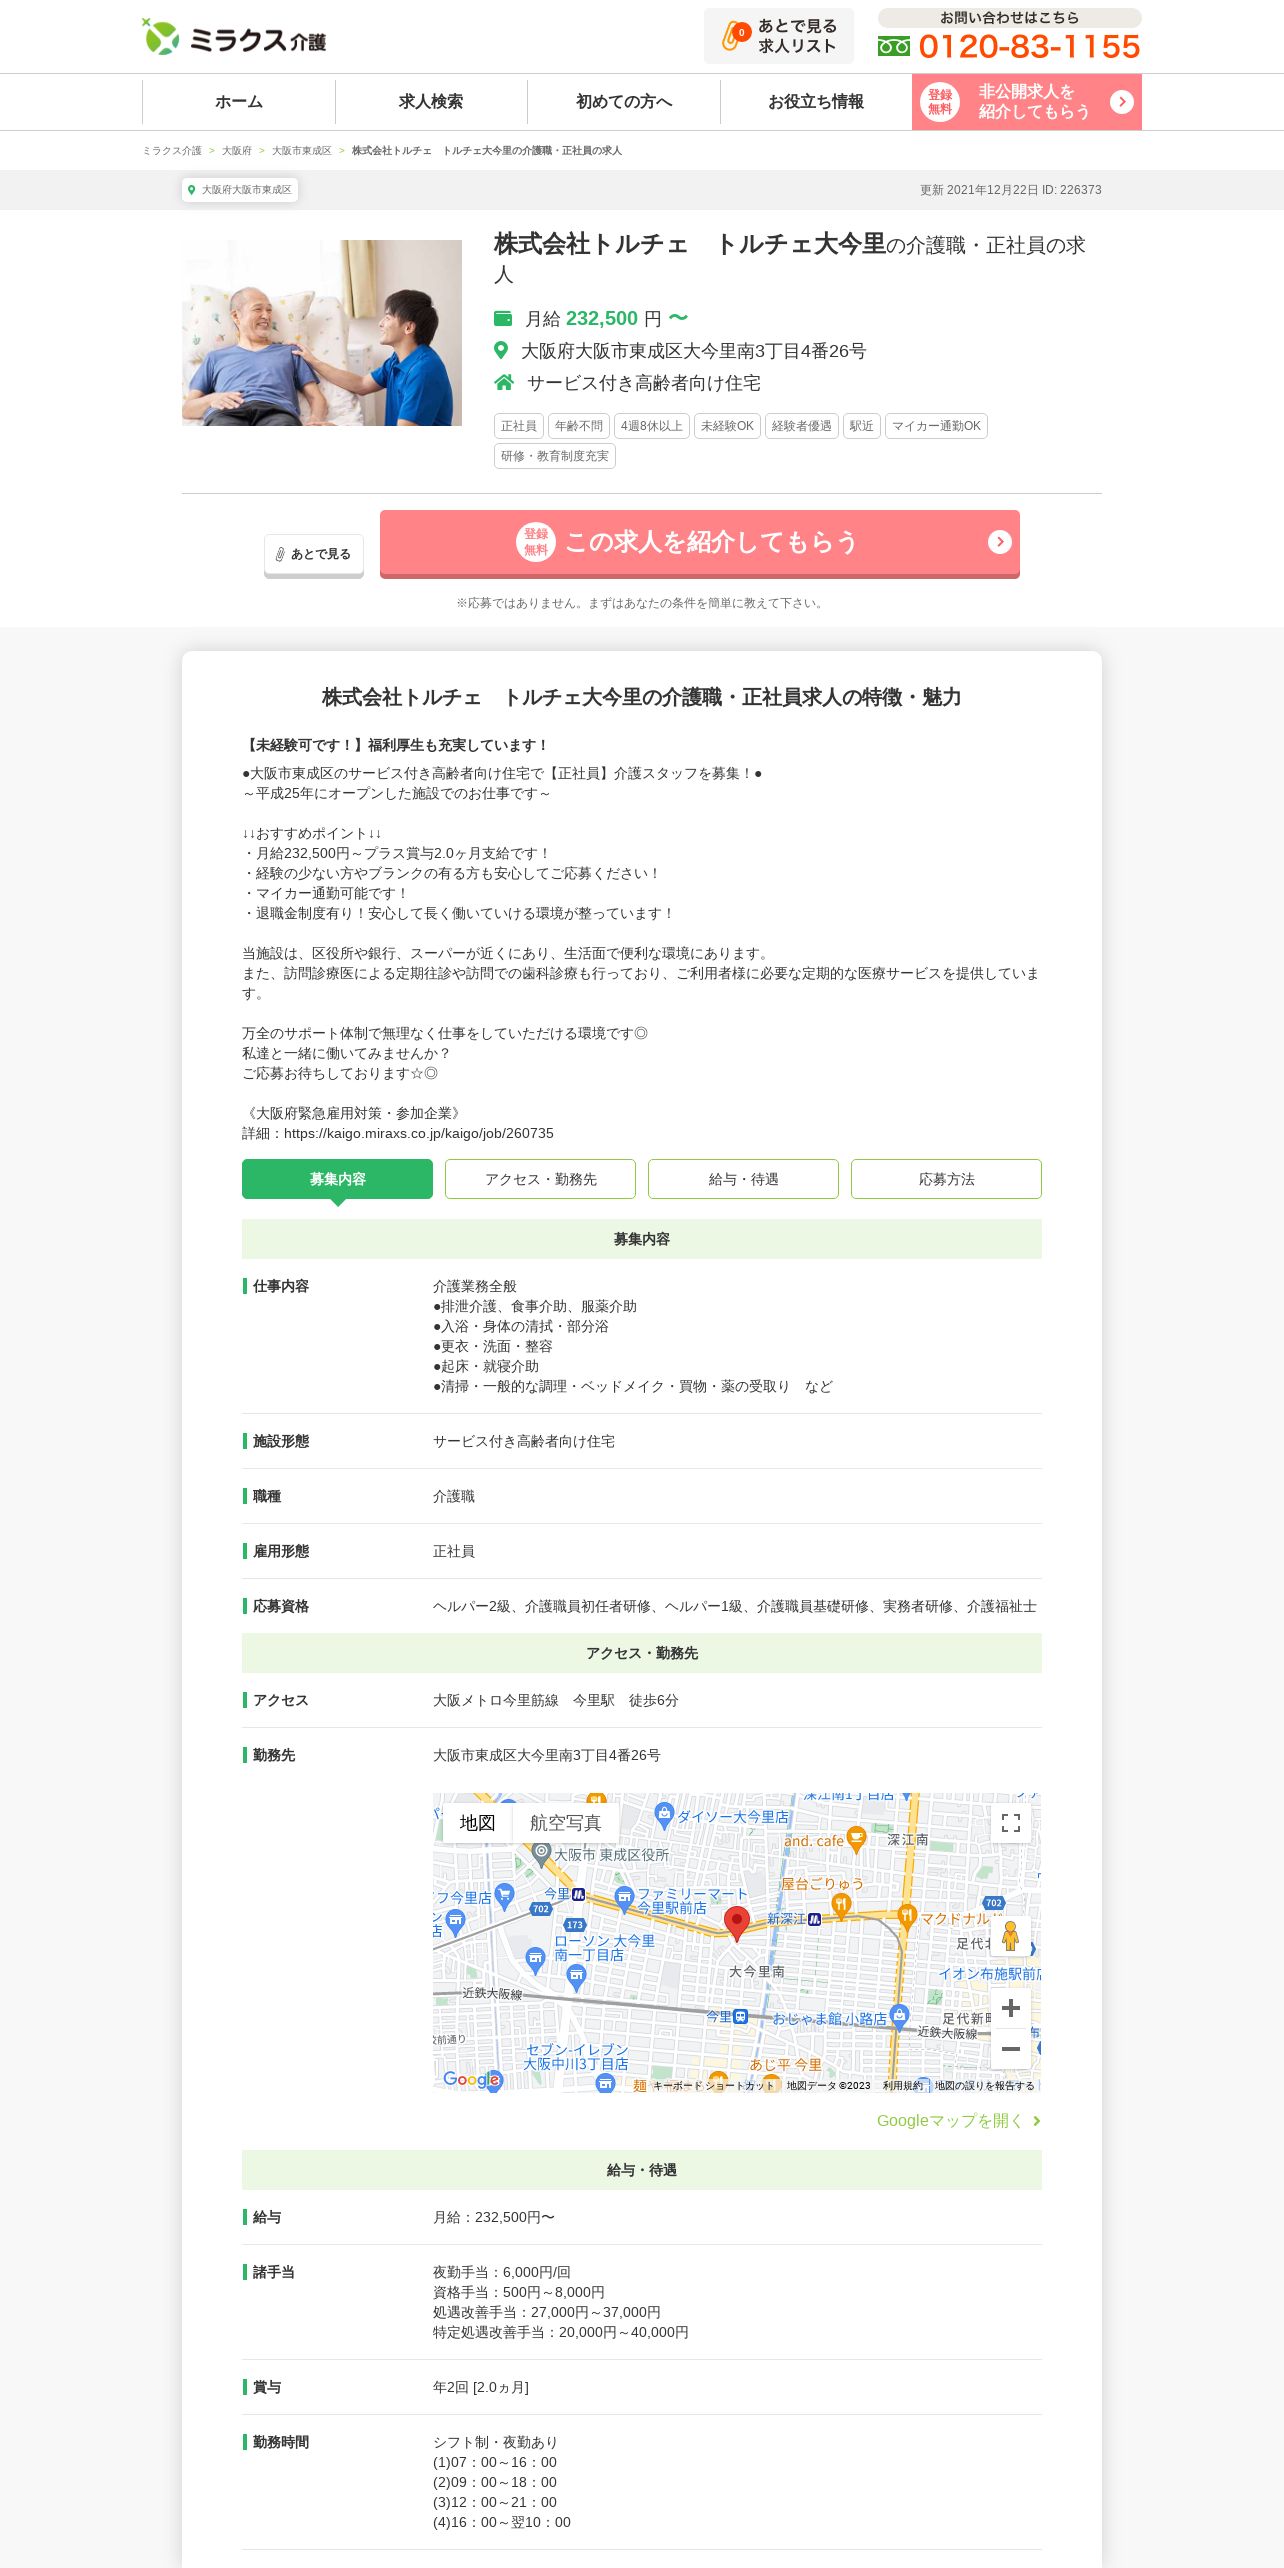Click イオン布施駅前 map label

(989, 1973)
